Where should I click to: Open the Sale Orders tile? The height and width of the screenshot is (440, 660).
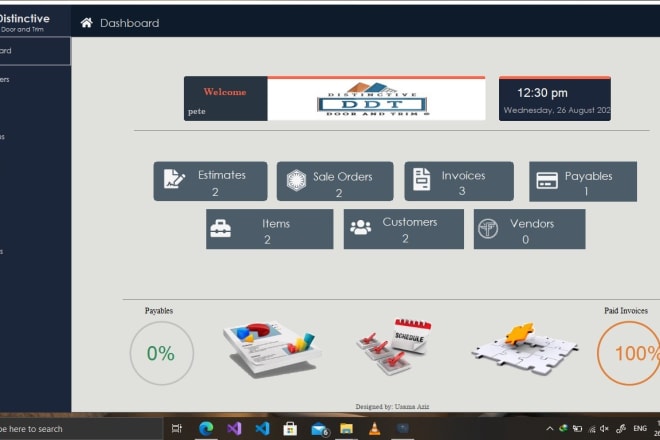(335, 181)
